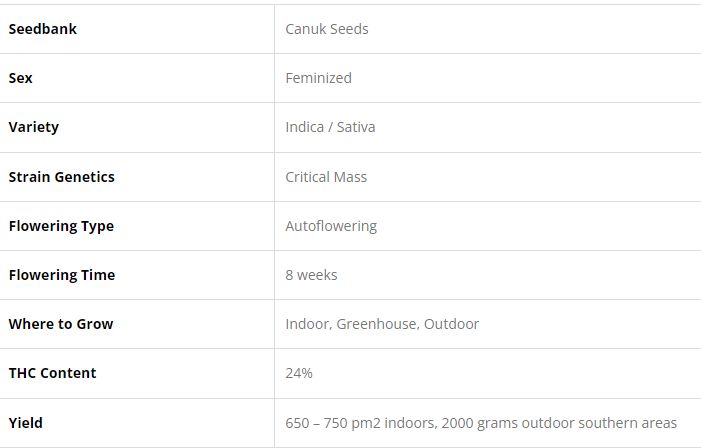The image size is (701, 448).
Task: Click the Feminized value text
Action: (318, 78)
